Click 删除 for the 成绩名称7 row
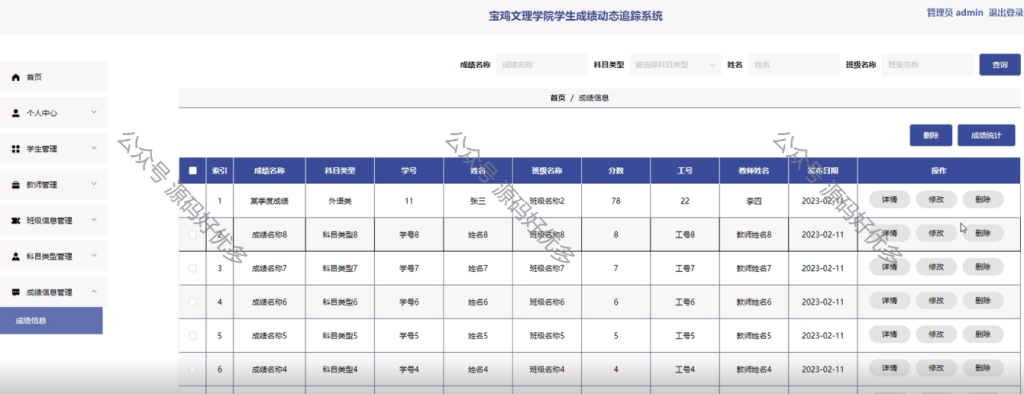This screenshot has width=1024, height=394. click(983, 267)
